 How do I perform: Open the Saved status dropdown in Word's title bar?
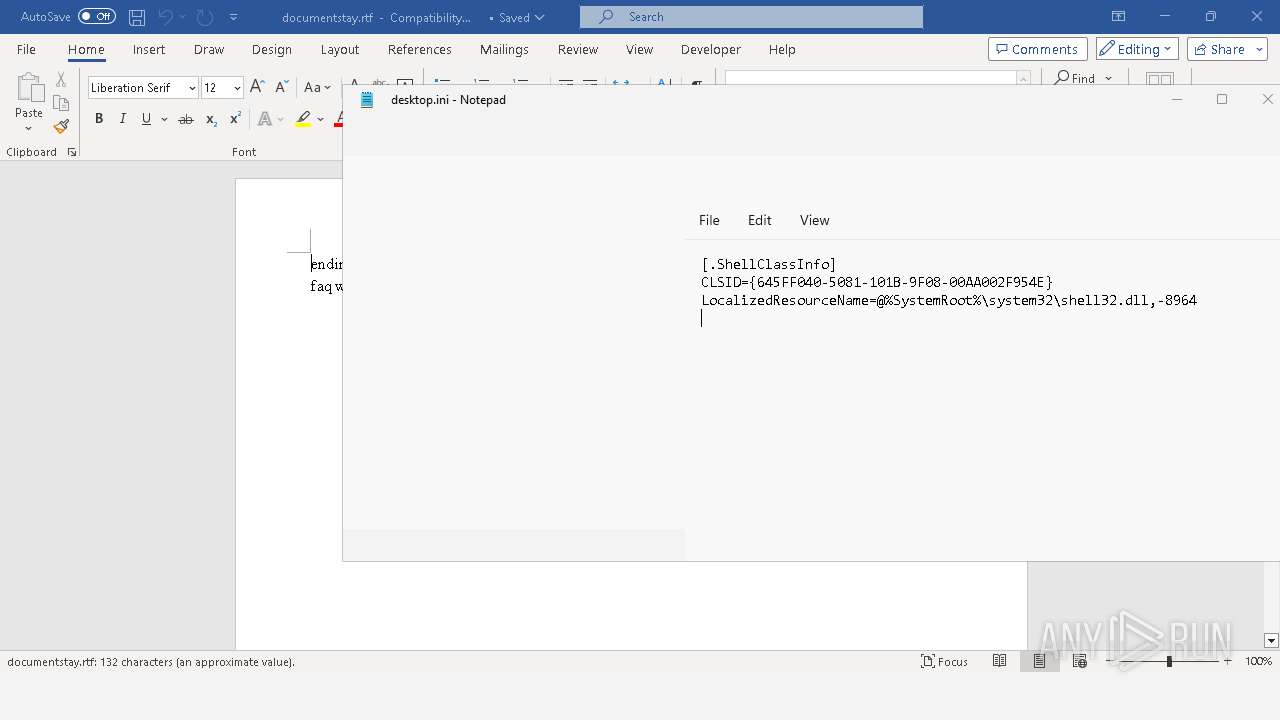[517, 17]
